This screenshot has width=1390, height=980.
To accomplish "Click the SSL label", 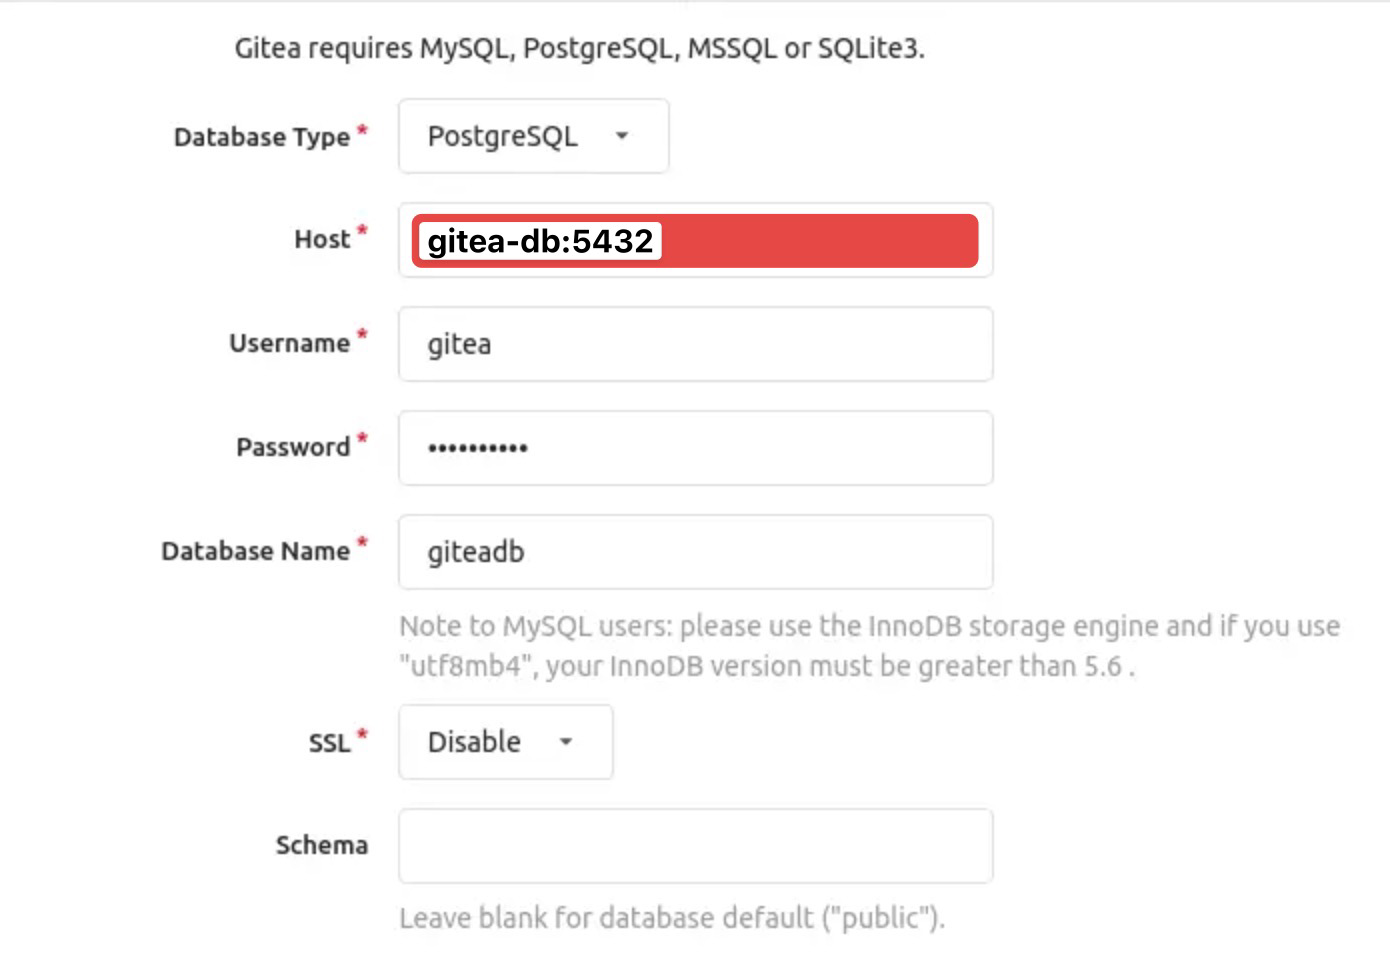I will 329,743.
